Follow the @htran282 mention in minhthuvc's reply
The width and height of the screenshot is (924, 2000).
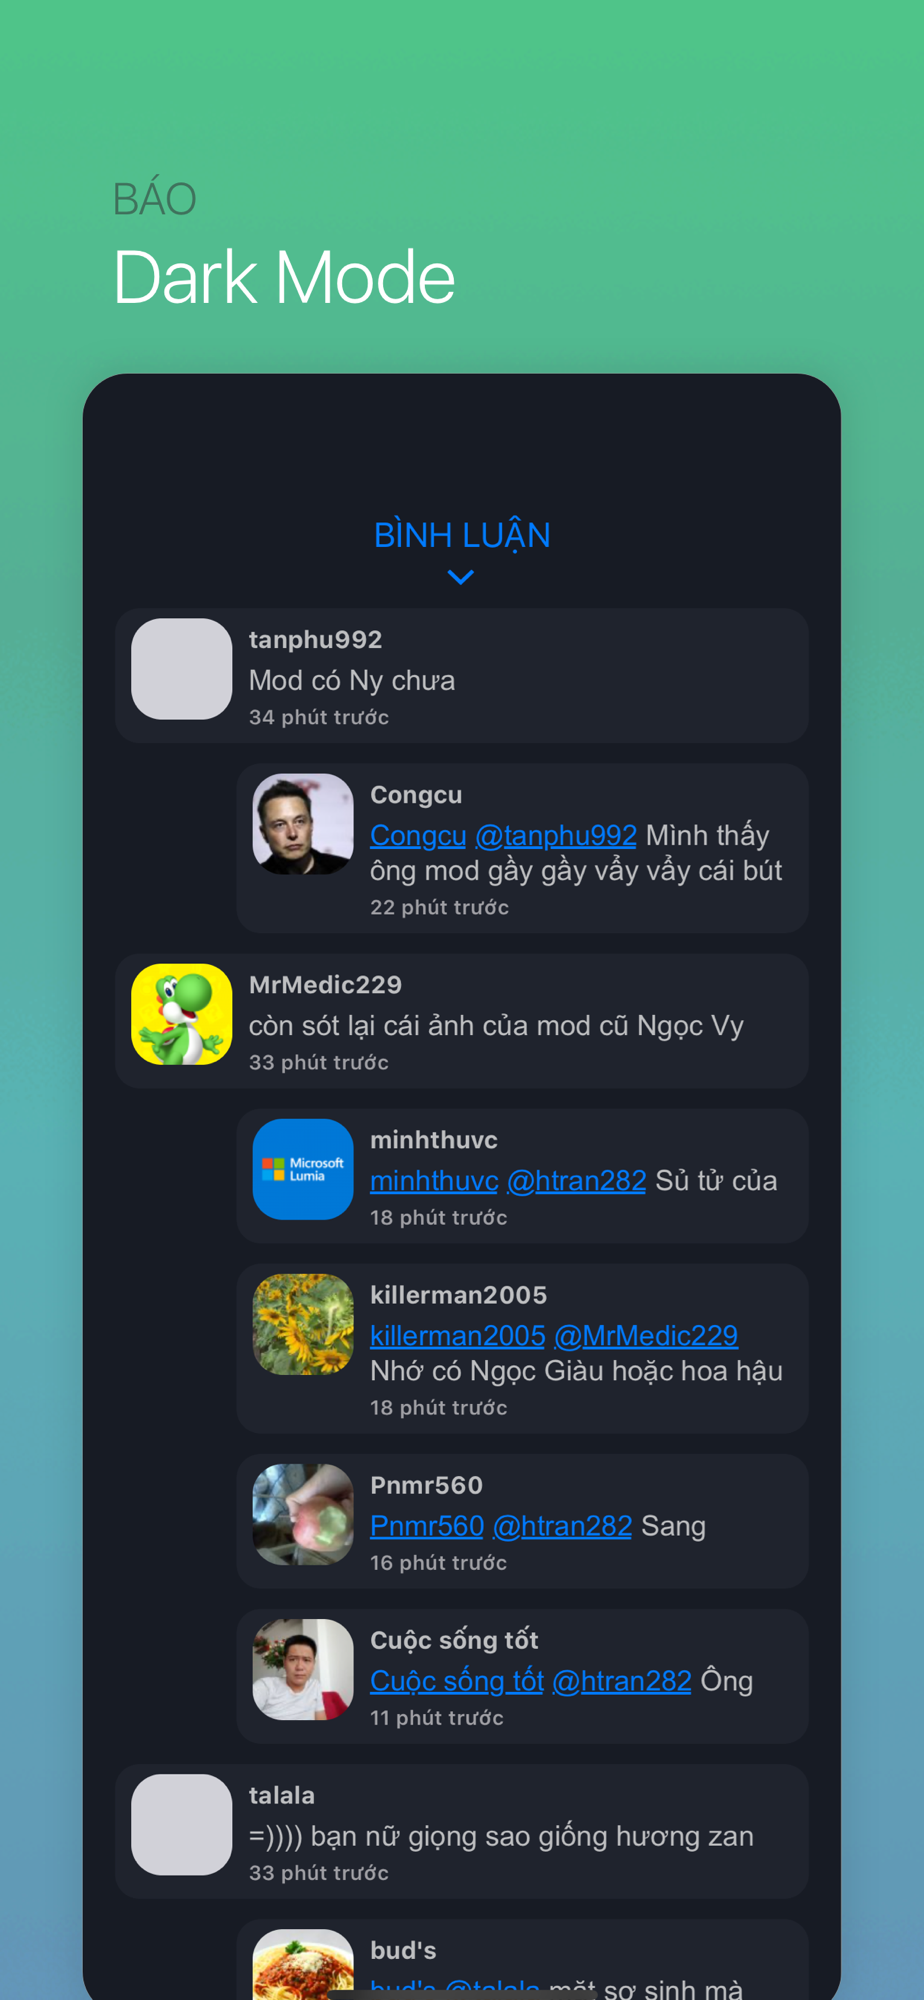[x=577, y=1181]
